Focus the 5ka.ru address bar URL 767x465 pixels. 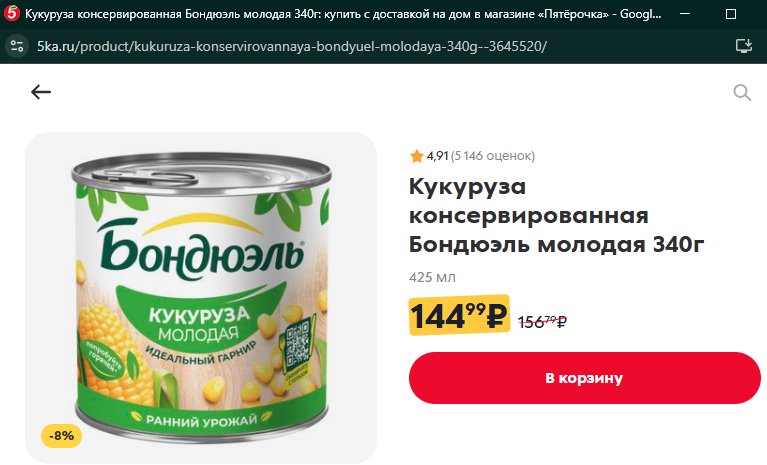(x=292, y=46)
